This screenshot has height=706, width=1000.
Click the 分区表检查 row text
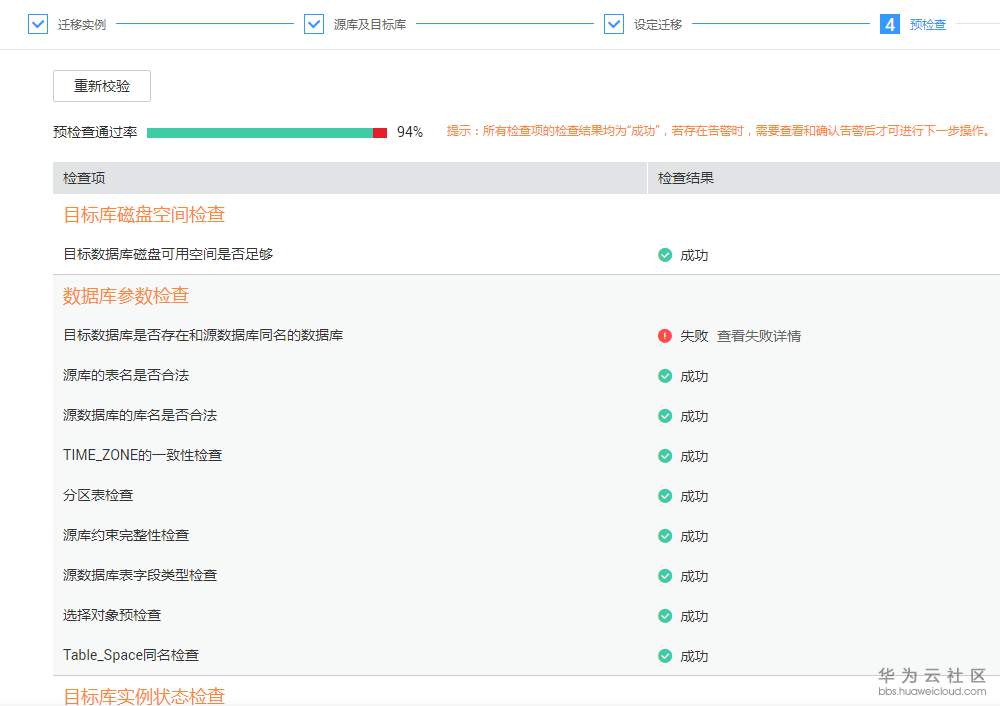[98, 495]
